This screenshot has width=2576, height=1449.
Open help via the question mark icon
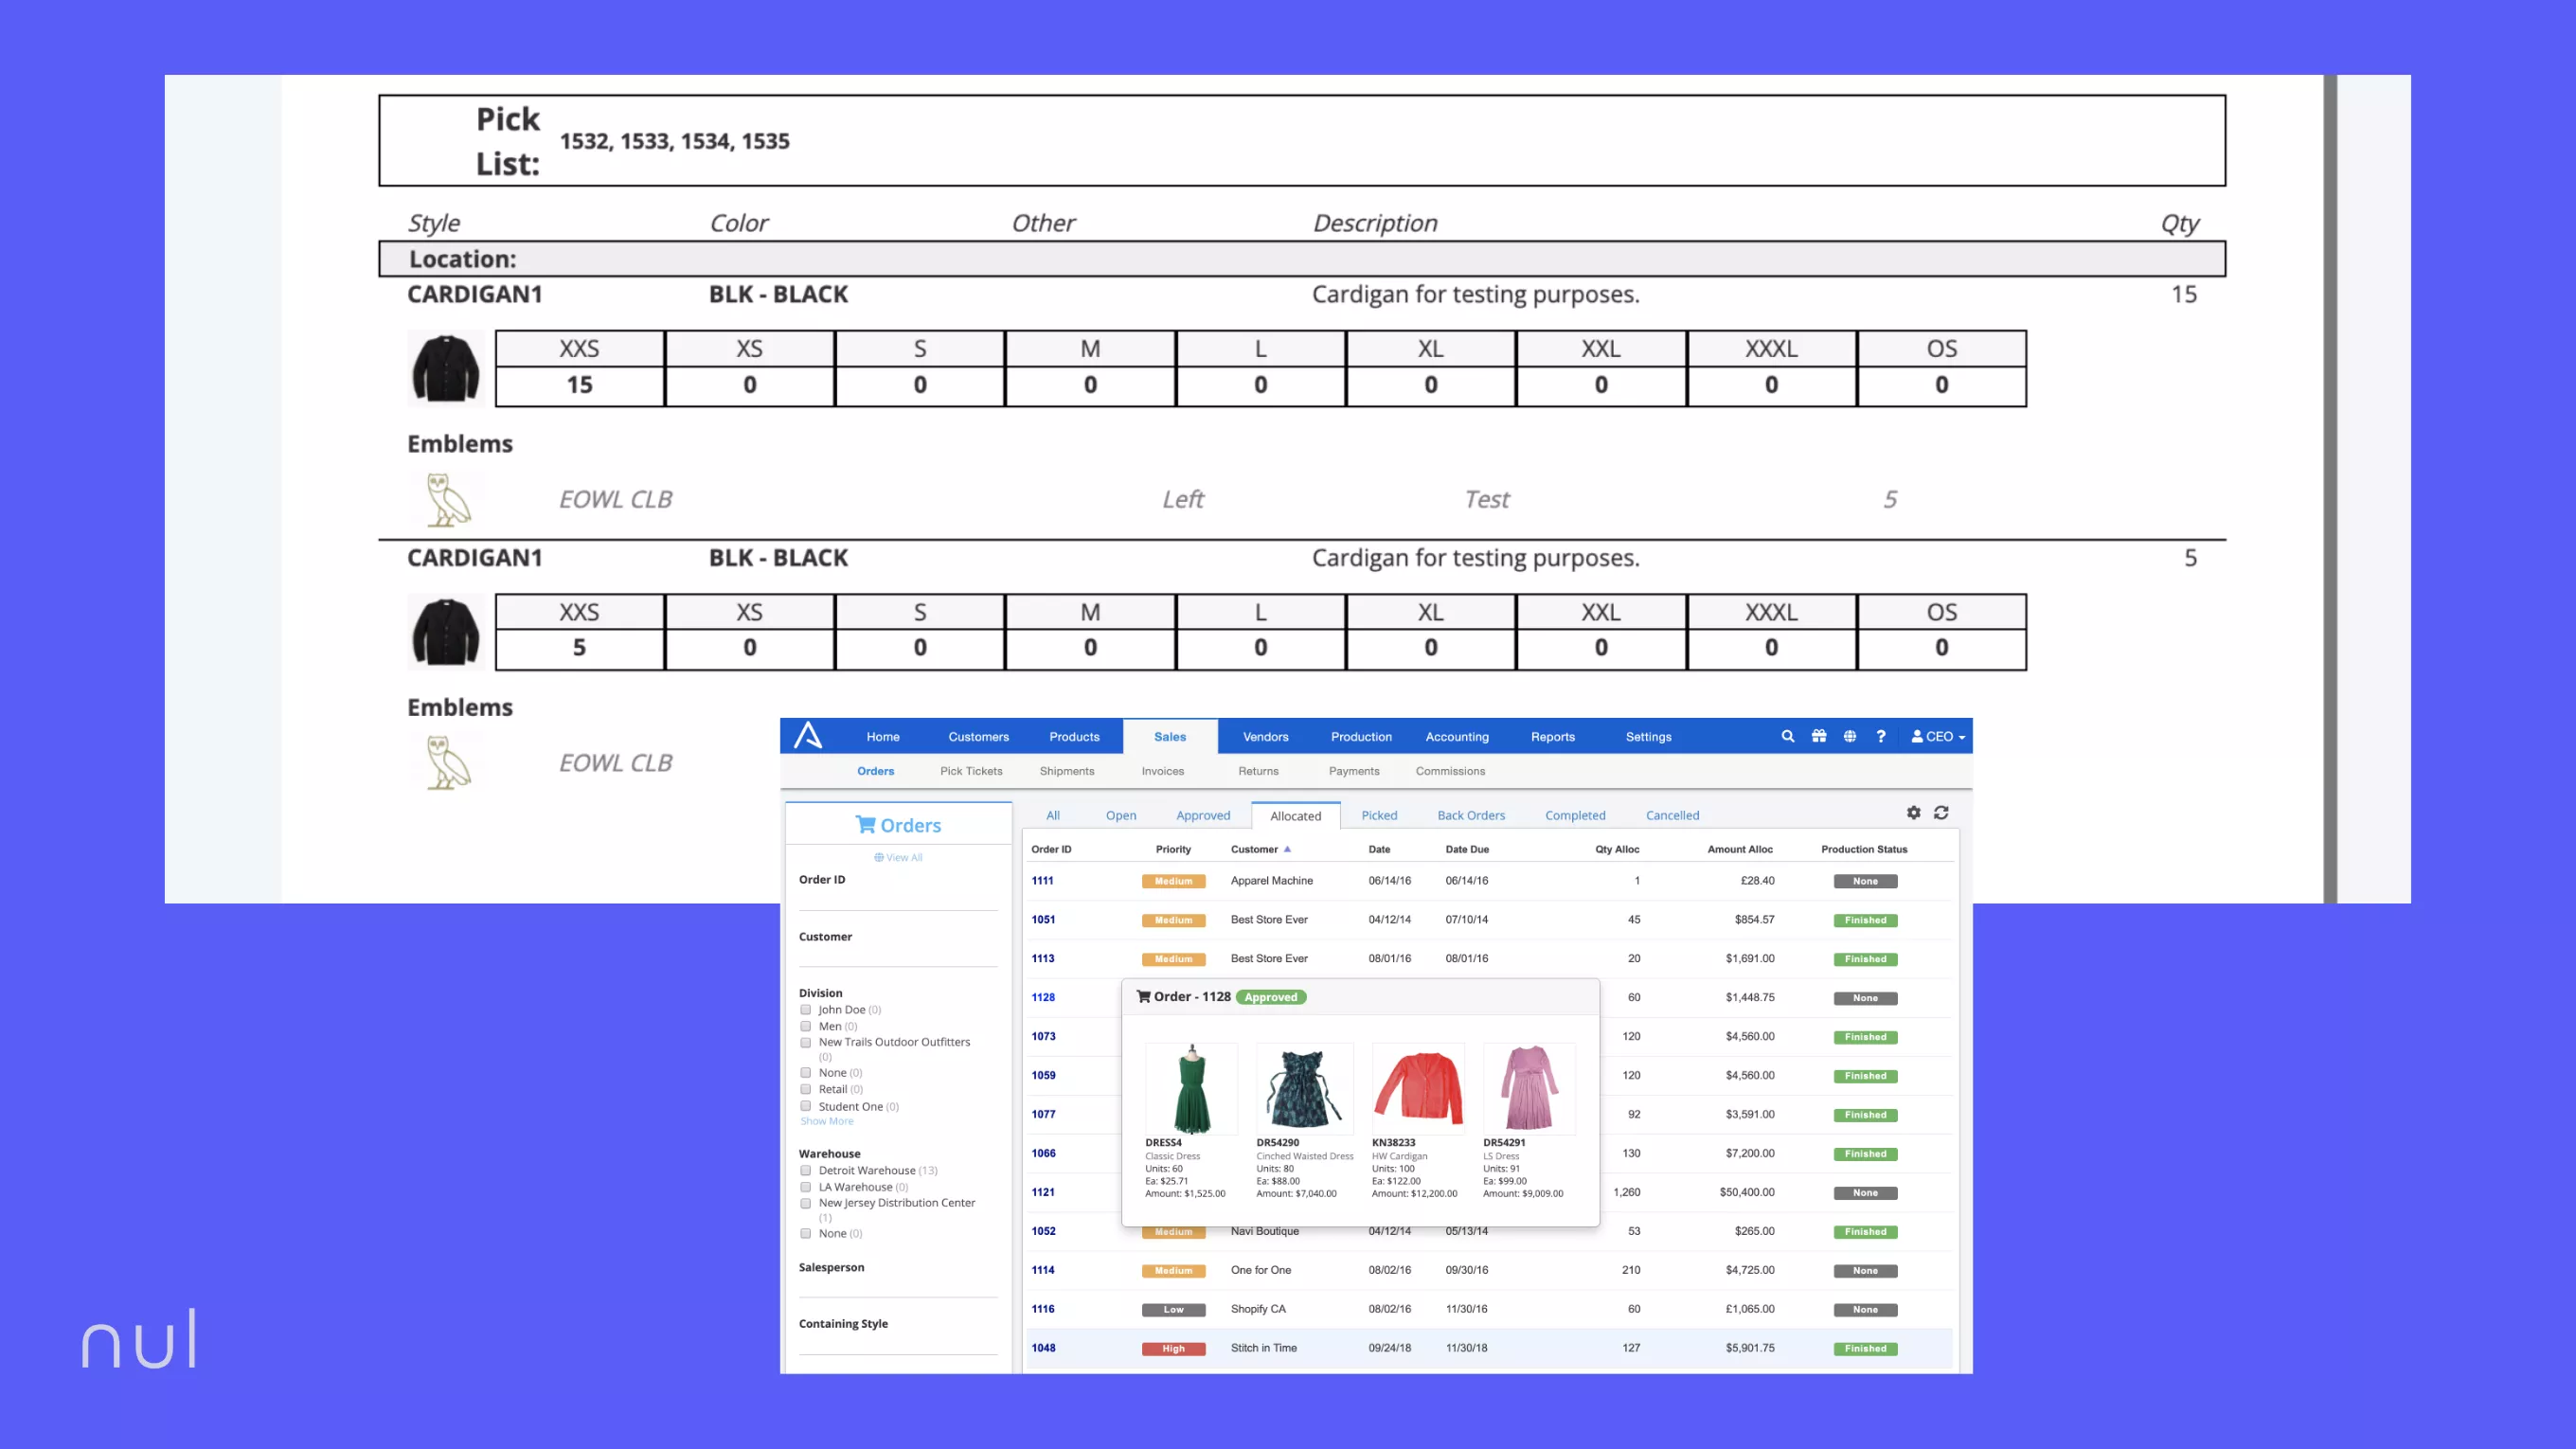click(x=1881, y=736)
